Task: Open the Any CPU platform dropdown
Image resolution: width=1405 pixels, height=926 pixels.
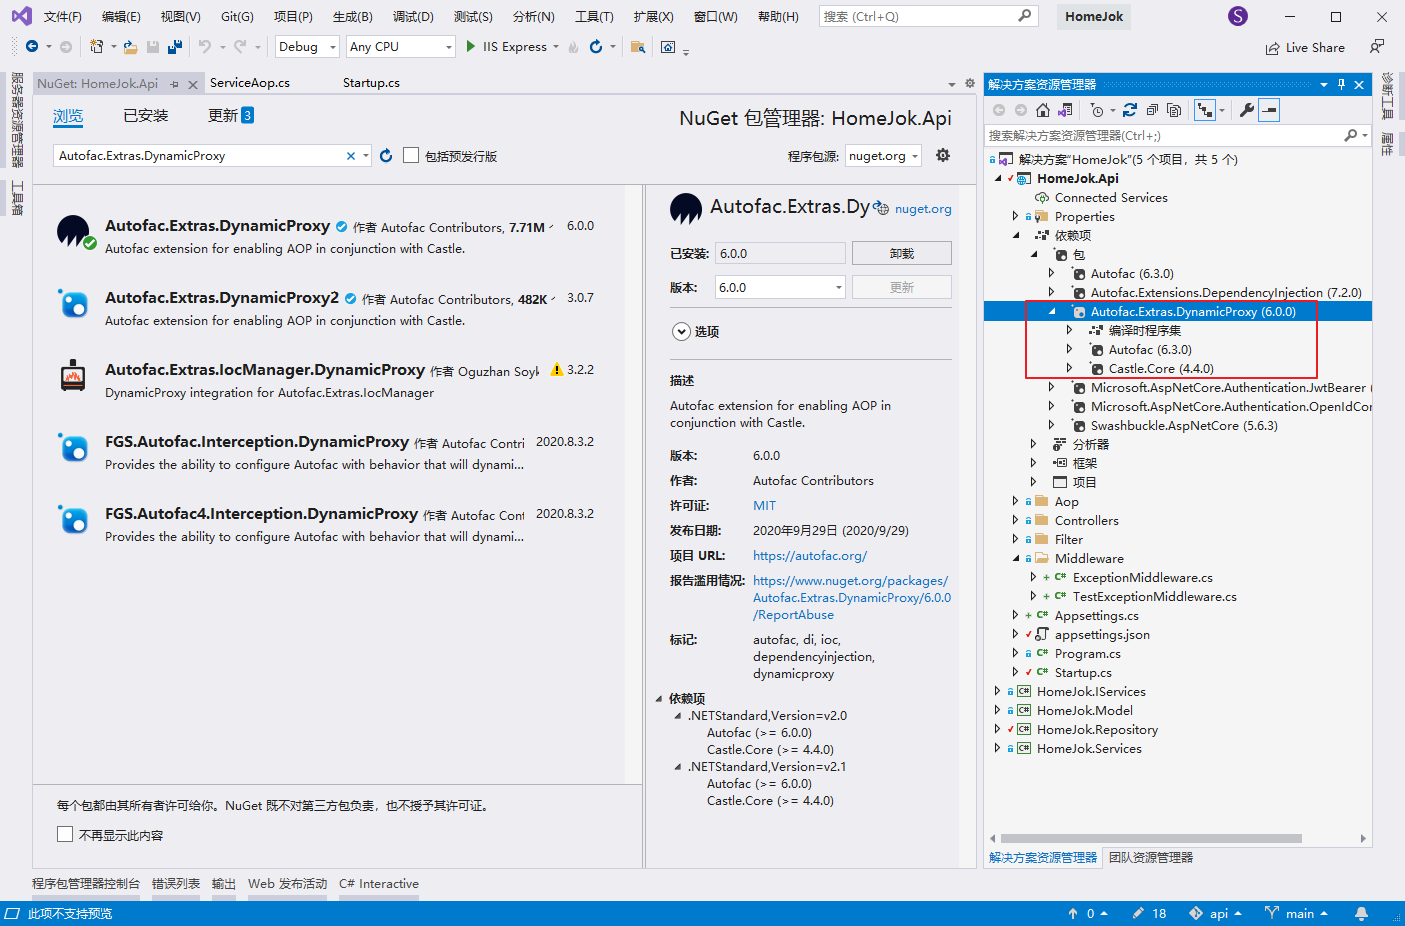Action: point(400,47)
